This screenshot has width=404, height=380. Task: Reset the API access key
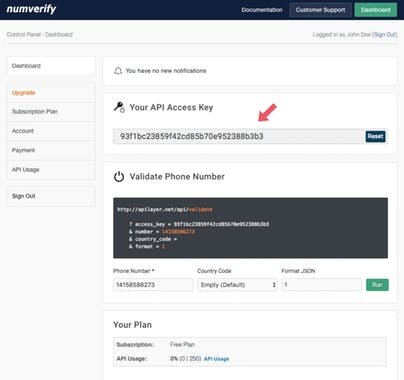coord(375,136)
